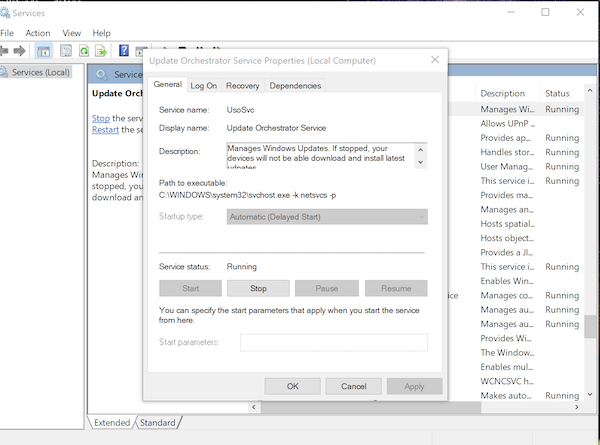600x445 pixels.
Task: Select Services (Local) tree node
Action: coord(41,72)
